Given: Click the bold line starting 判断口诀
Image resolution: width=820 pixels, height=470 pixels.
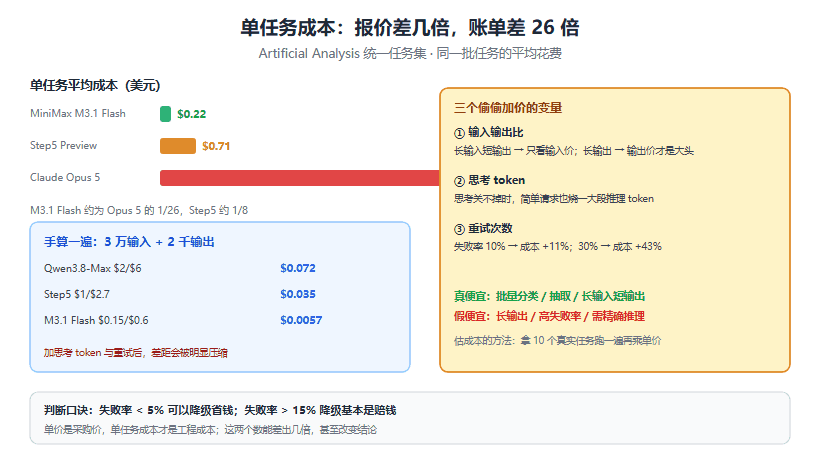Looking at the screenshot, I should tap(220, 410).
